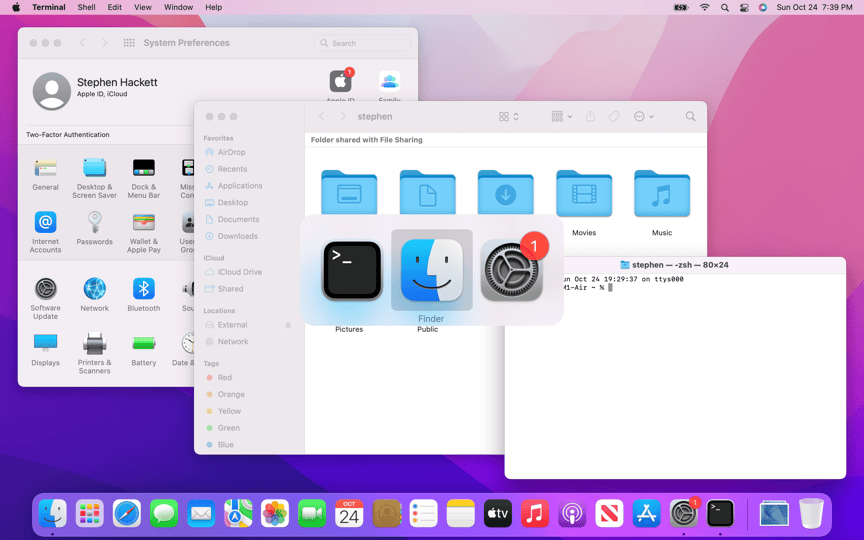Select Finder in the app switcher
This screenshot has height=540, width=864.
pyautogui.click(x=431, y=271)
